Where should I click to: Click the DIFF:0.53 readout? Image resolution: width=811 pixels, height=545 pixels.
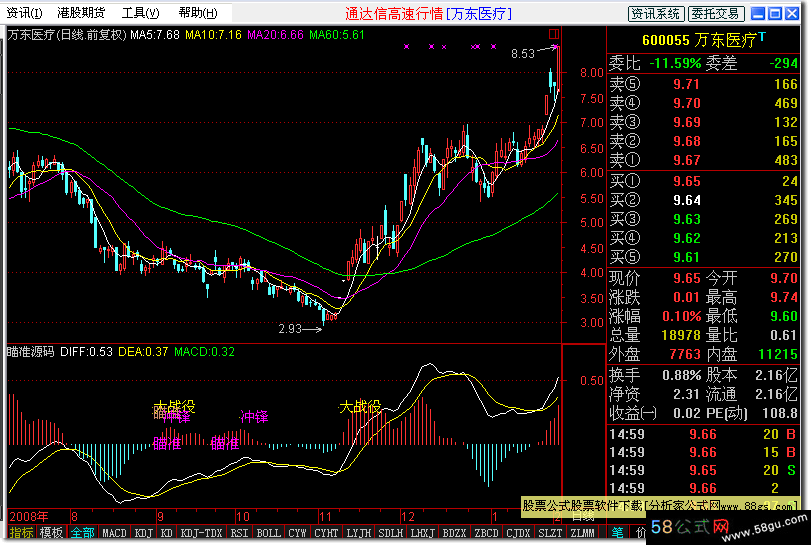coord(86,352)
